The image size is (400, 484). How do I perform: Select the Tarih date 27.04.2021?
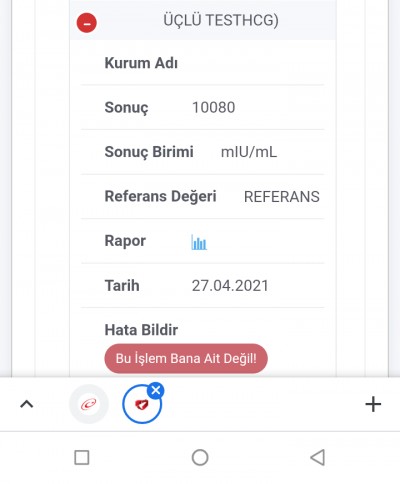(230, 286)
